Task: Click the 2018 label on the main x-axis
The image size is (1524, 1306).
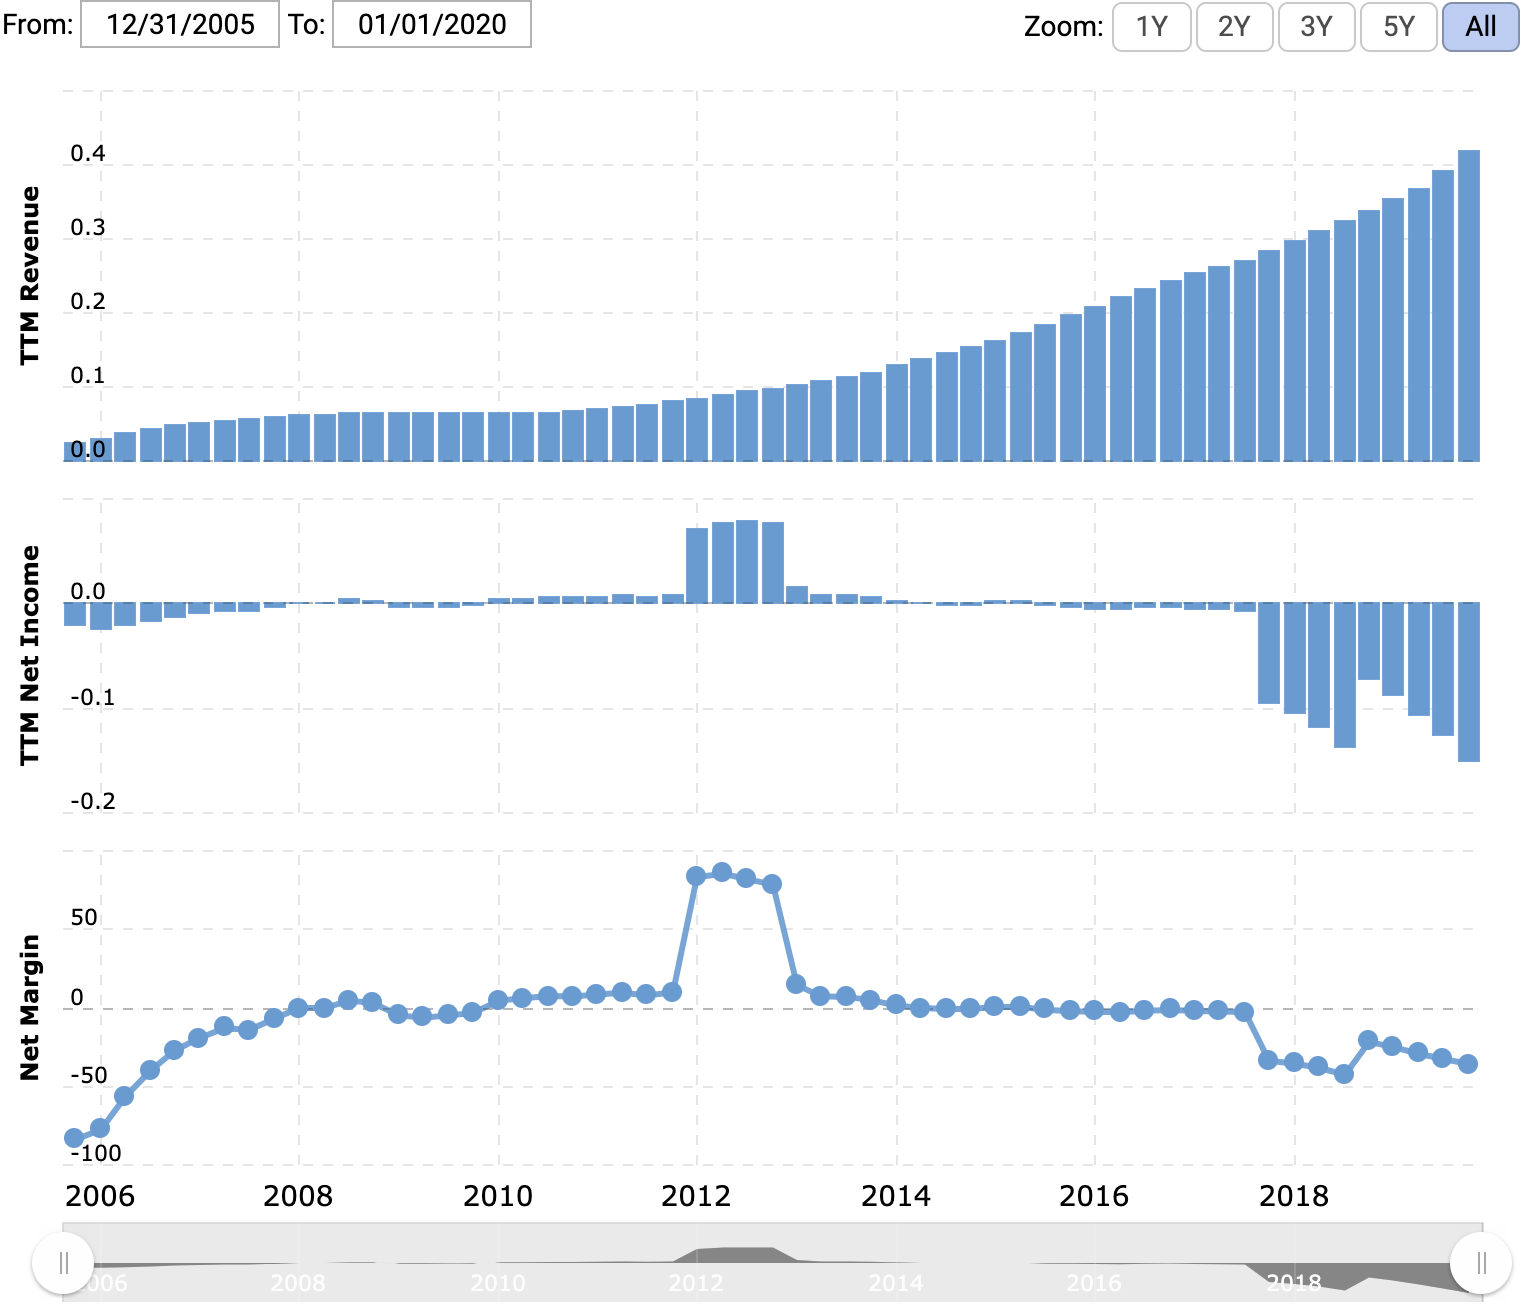Action: click(x=1294, y=1195)
